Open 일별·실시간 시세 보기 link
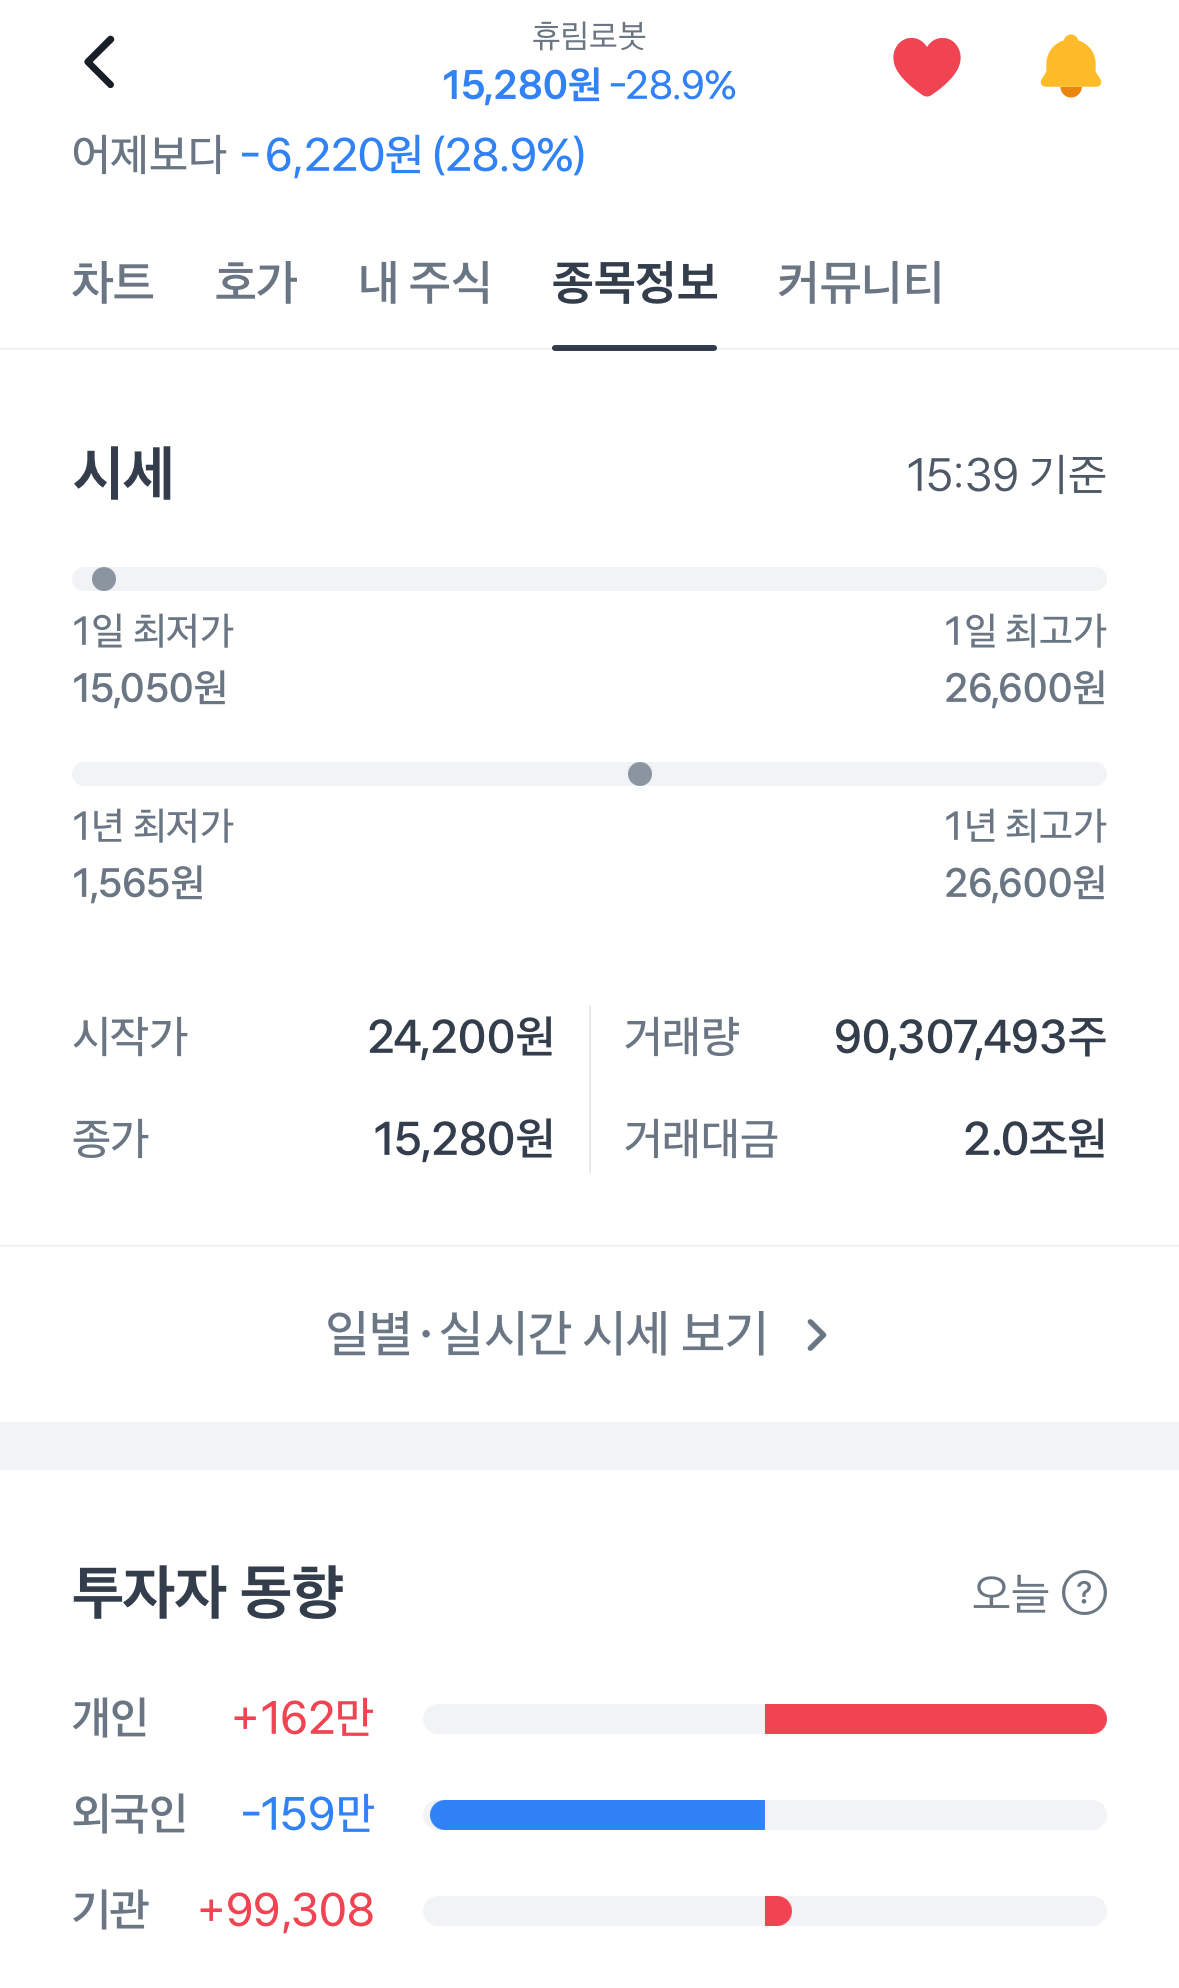1179x1988 pixels. coord(546,1334)
